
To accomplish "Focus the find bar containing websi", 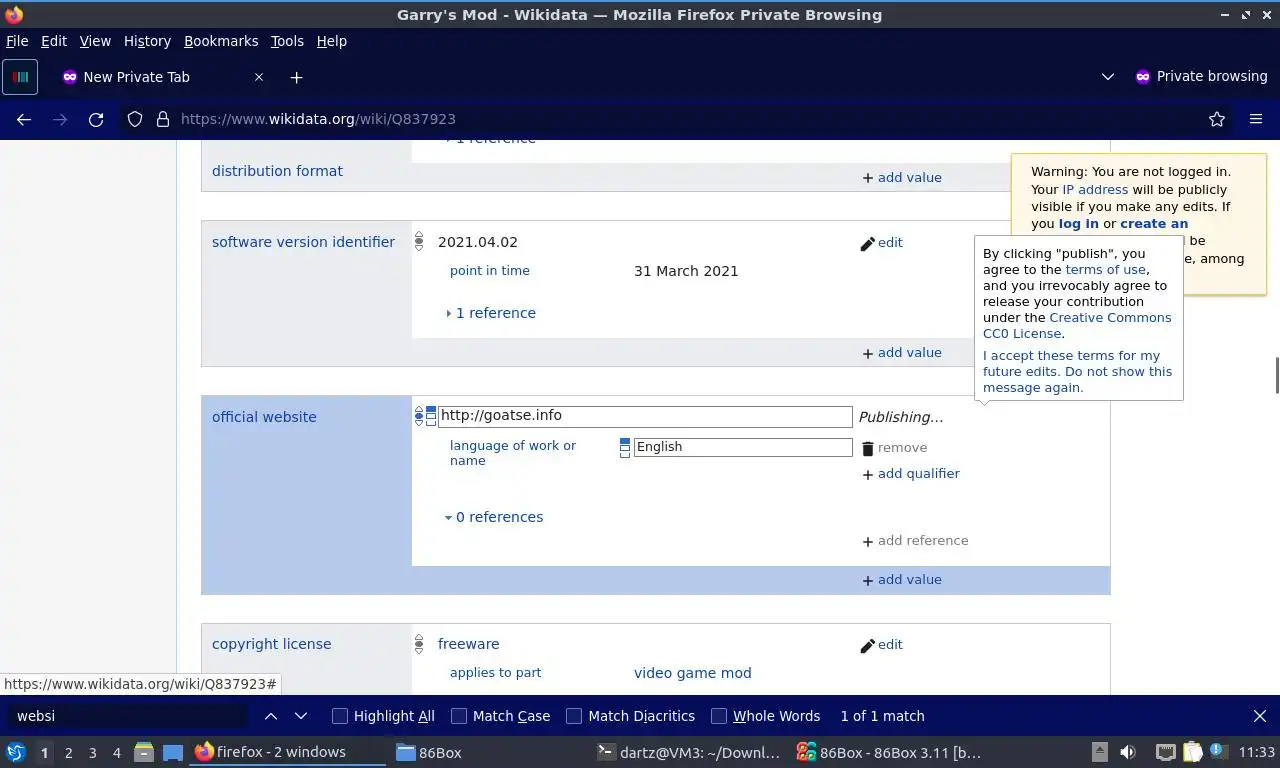I will [x=128, y=716].
